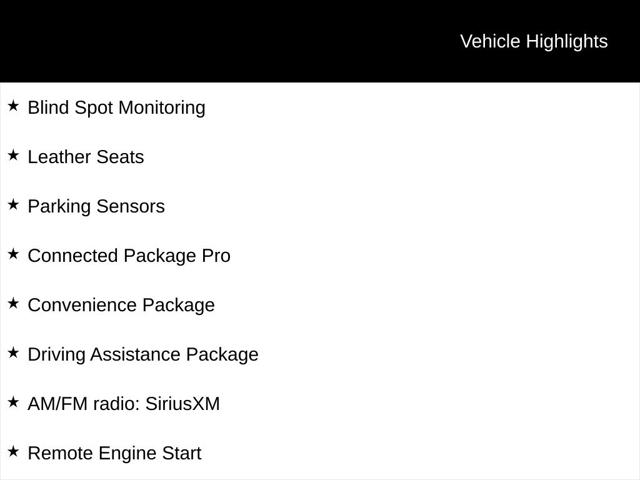This screenshot has width=640, height=480.
Task: Click the word "SiriusXM"
Action: [182, 404]
